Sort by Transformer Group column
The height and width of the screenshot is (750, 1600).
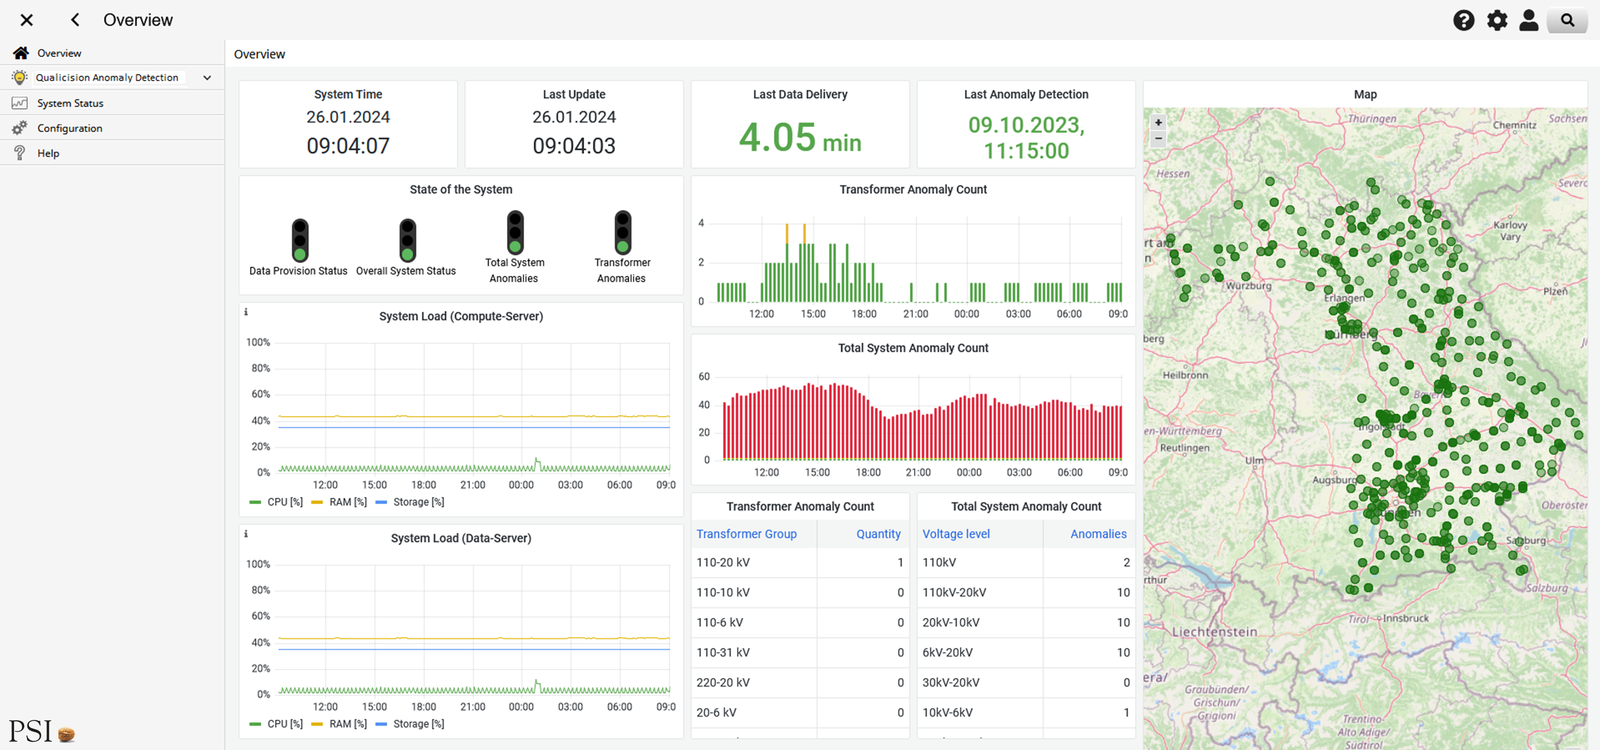[x=747, y=534]
